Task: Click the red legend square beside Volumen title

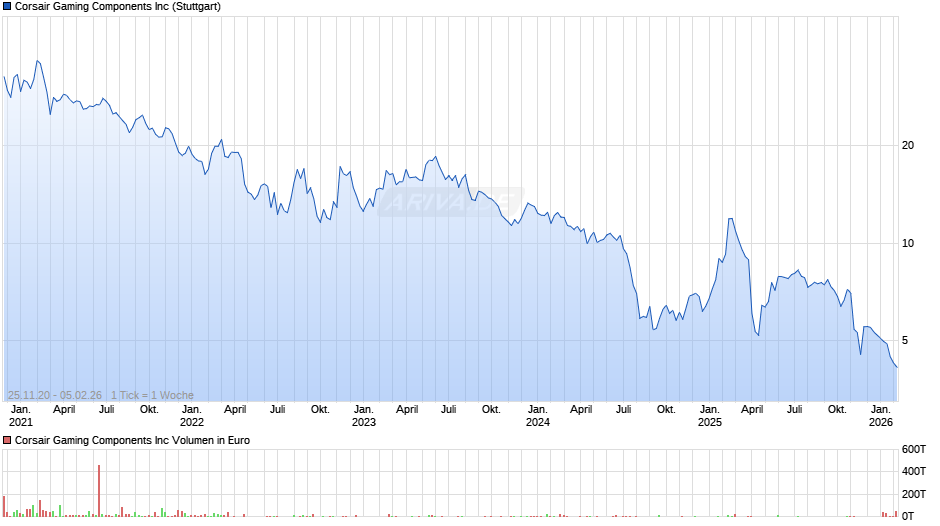Action: (7, 440)
